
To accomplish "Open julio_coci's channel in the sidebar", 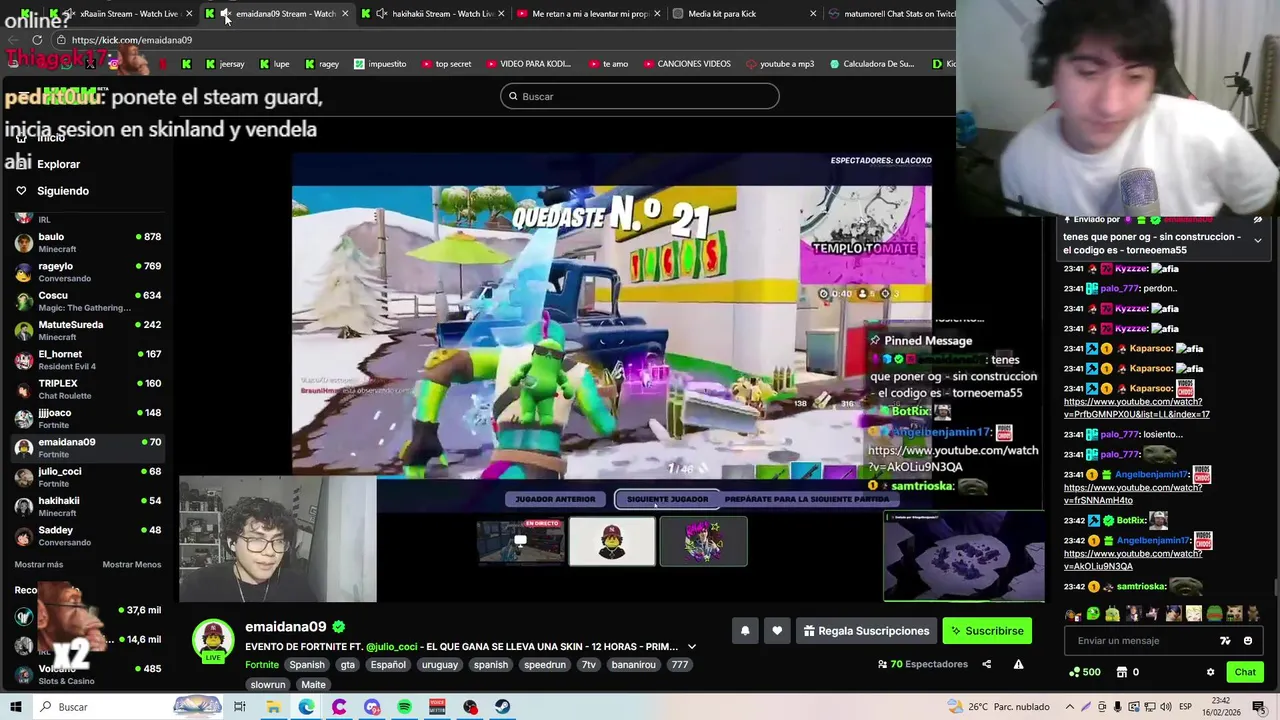I will tap(88, 477).
